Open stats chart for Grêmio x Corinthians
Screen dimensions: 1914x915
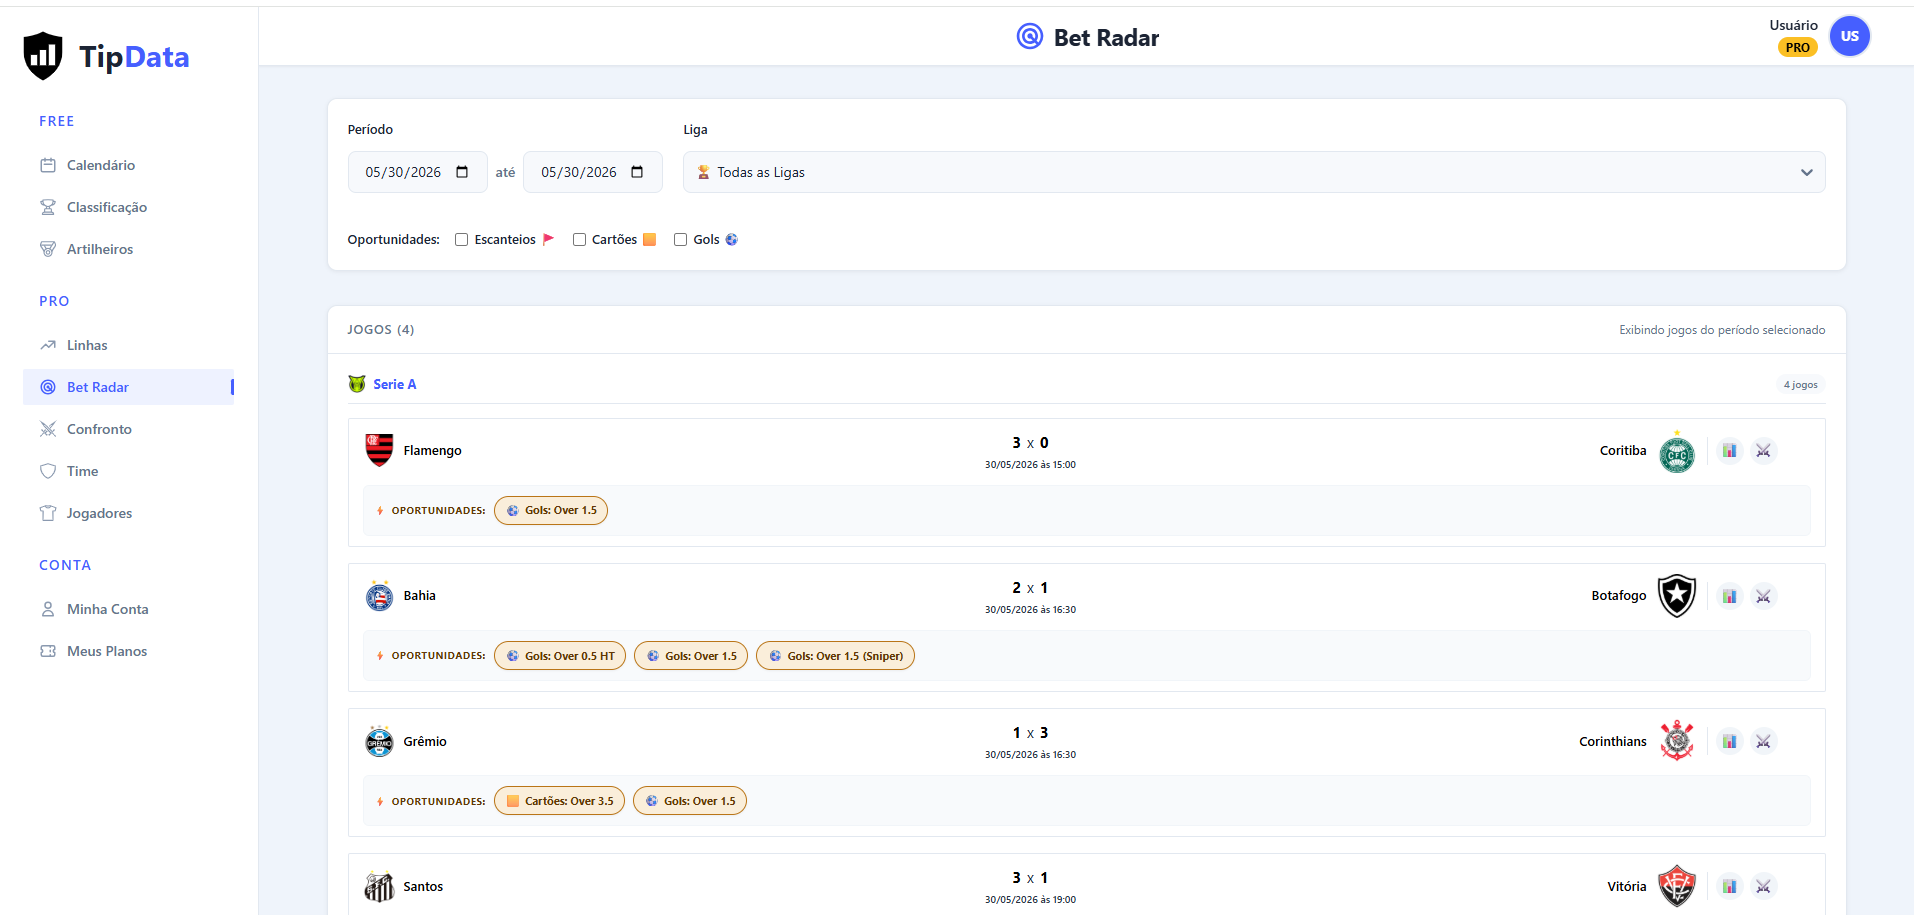coord(1729,741)
